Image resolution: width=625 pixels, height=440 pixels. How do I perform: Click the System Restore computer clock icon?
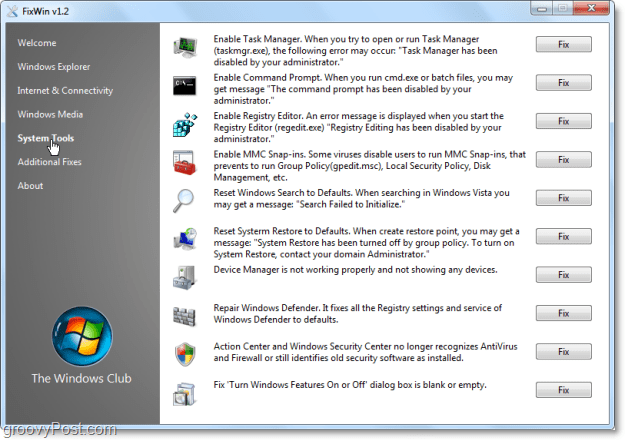click(185, 239)
